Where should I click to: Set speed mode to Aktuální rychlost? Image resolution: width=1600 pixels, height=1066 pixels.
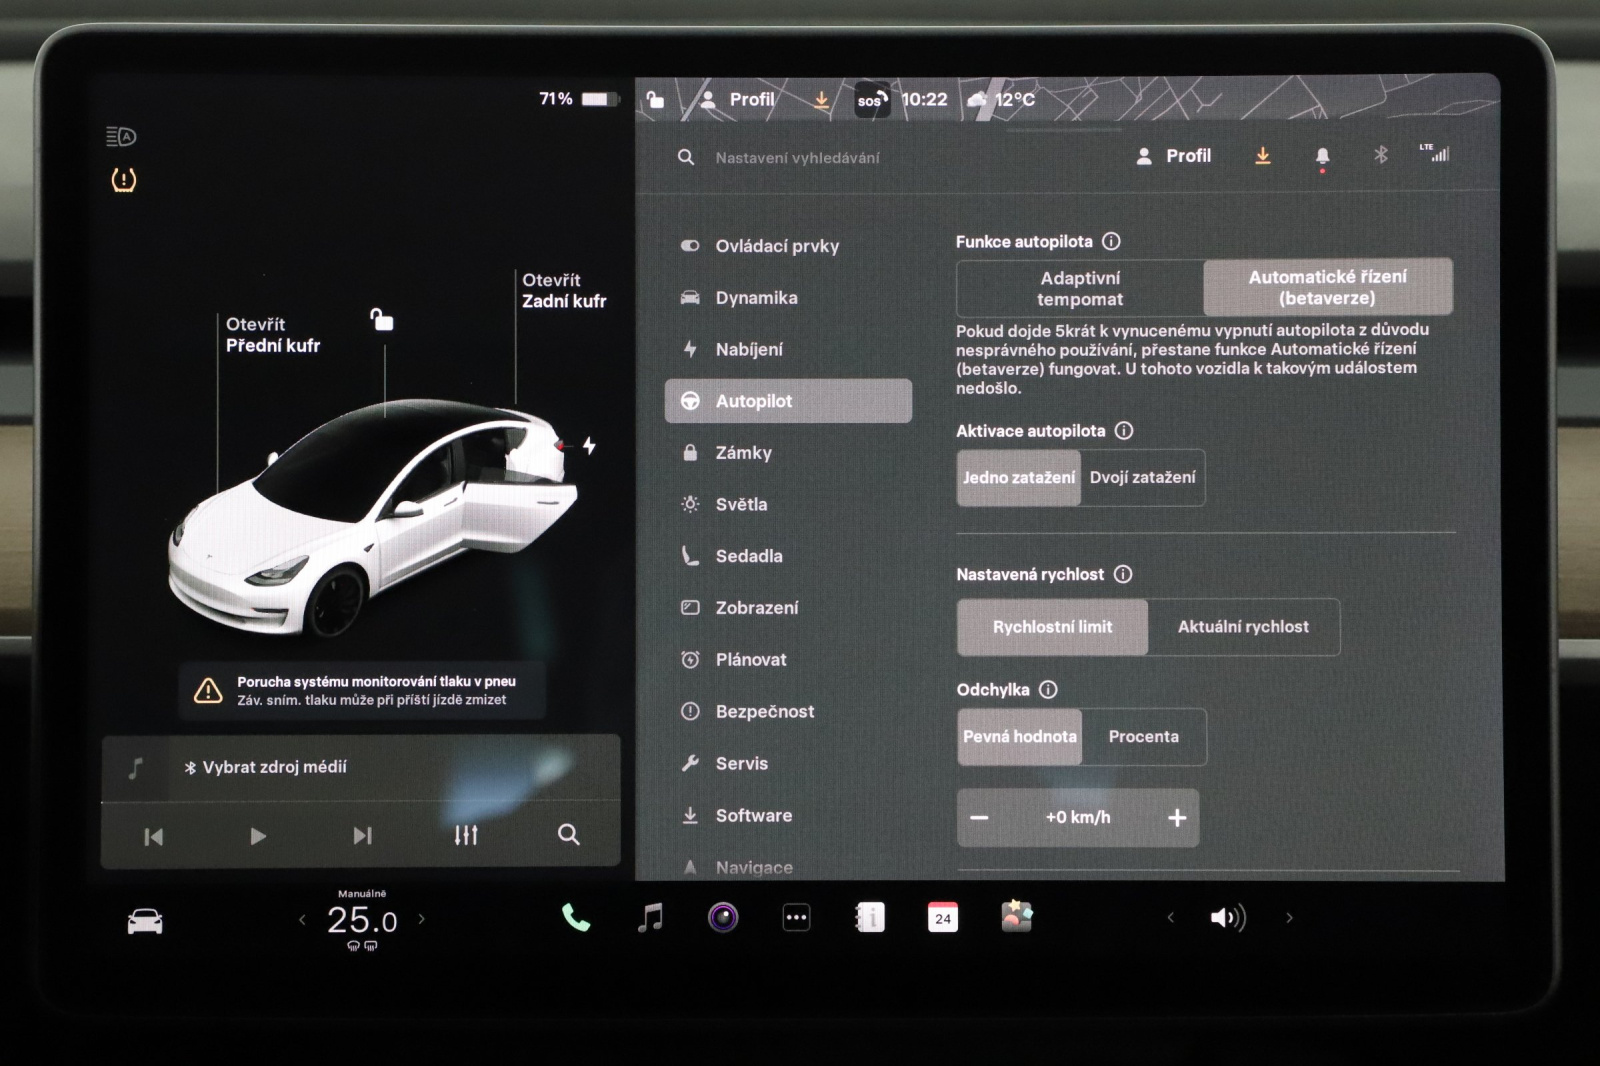(x=1243, y=627)
